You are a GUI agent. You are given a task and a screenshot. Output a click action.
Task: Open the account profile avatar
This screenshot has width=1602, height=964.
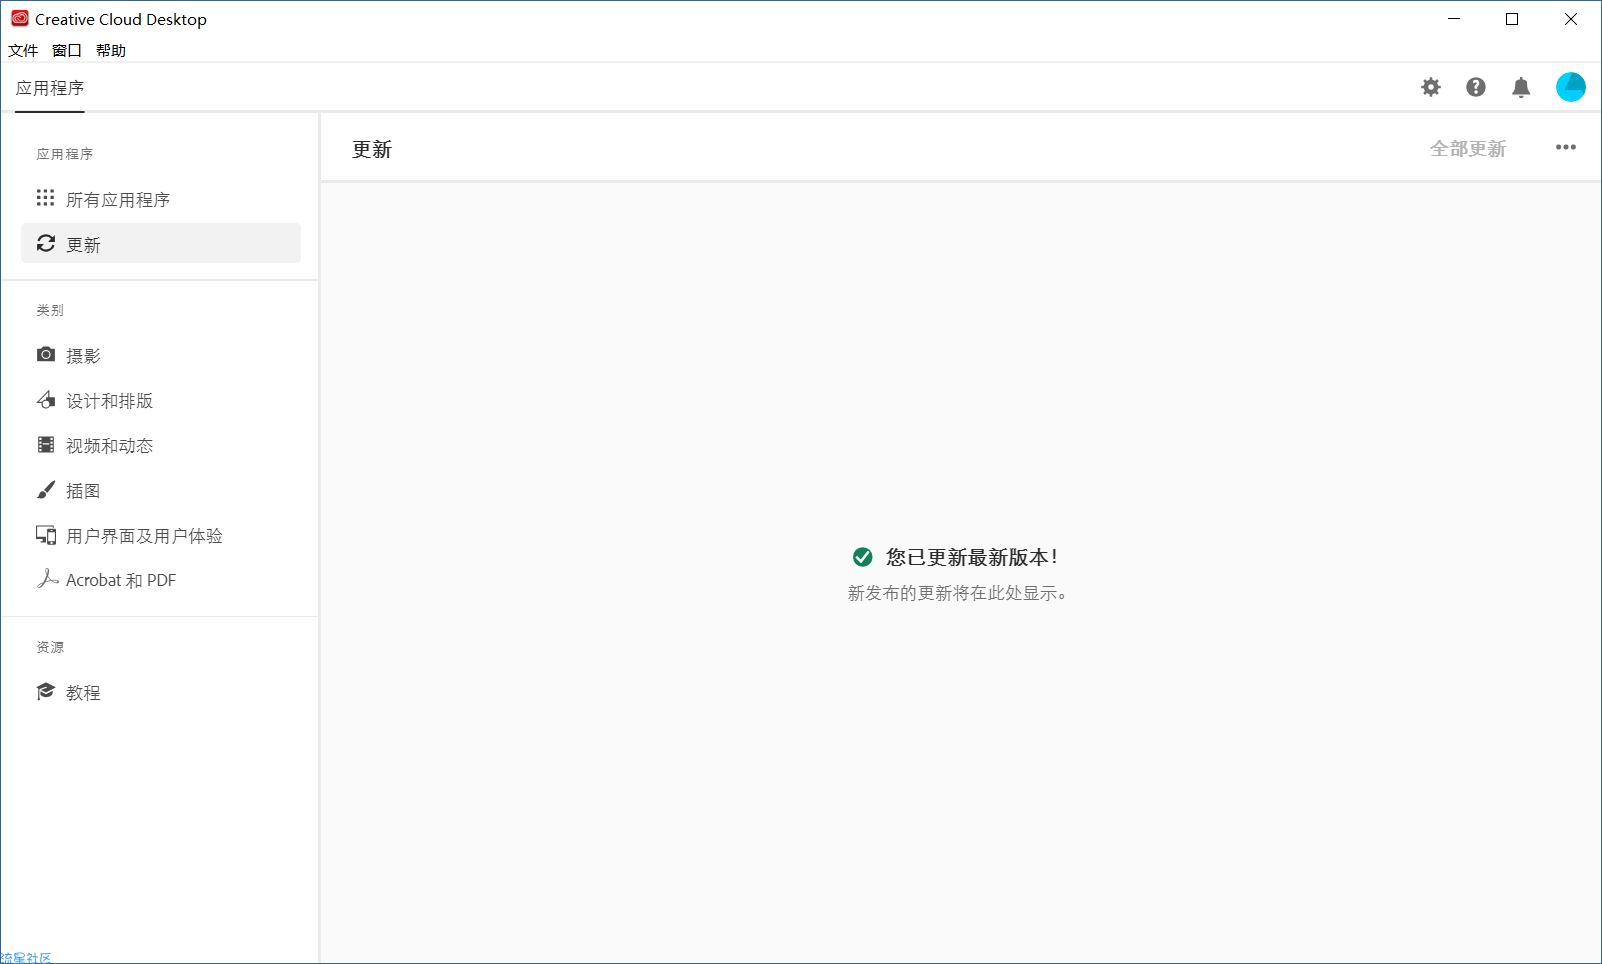click(1571, 87)
